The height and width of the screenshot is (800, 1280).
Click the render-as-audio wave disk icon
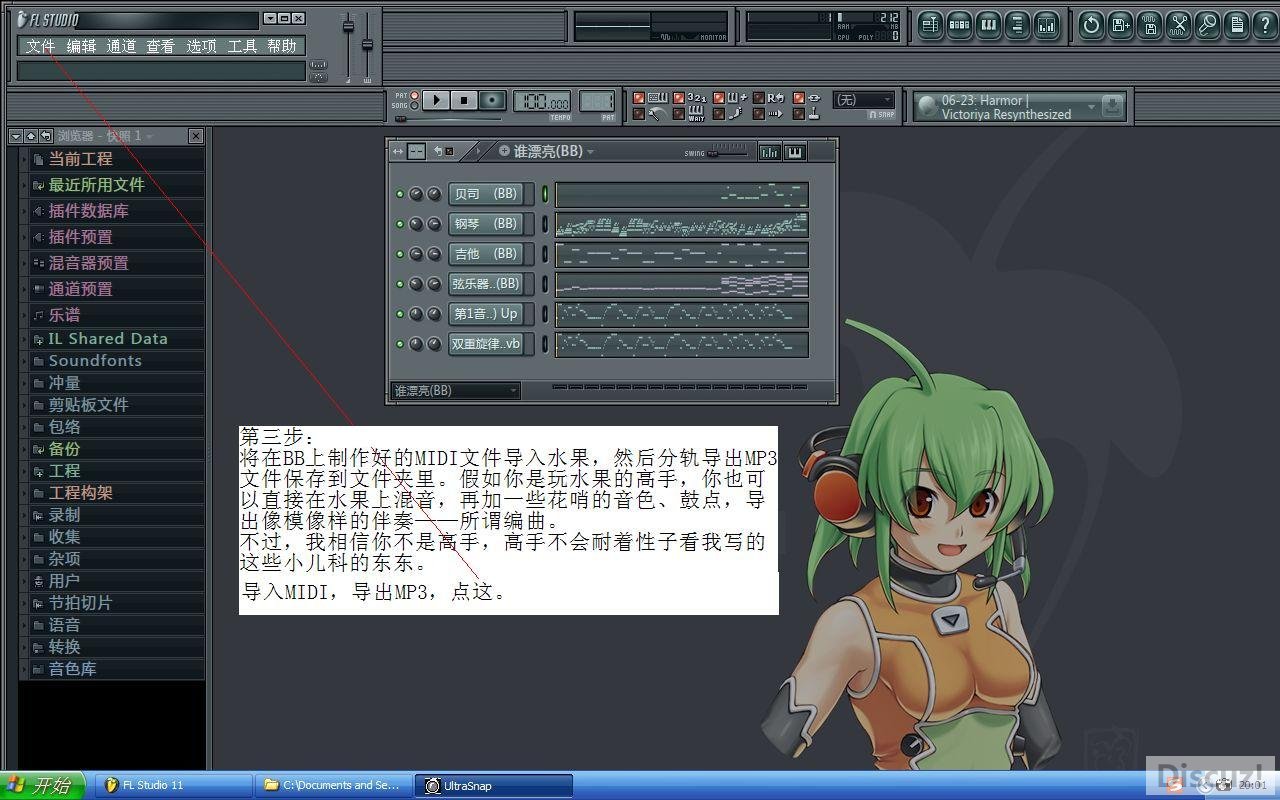pyautogui.click(x=1149, y=26)
